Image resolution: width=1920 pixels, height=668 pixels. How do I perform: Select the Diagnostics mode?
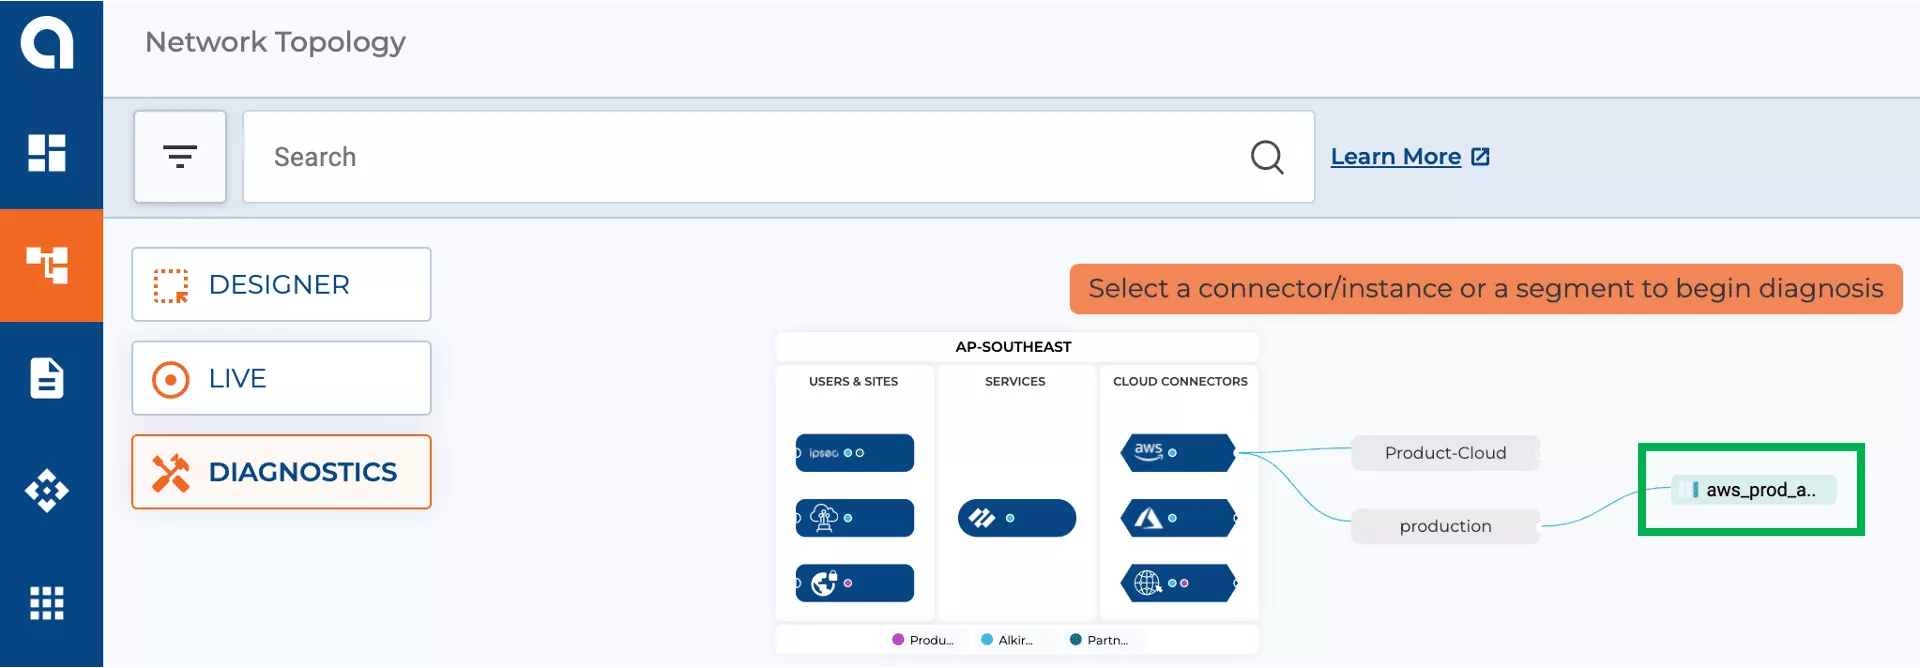[x=281, y=472]
